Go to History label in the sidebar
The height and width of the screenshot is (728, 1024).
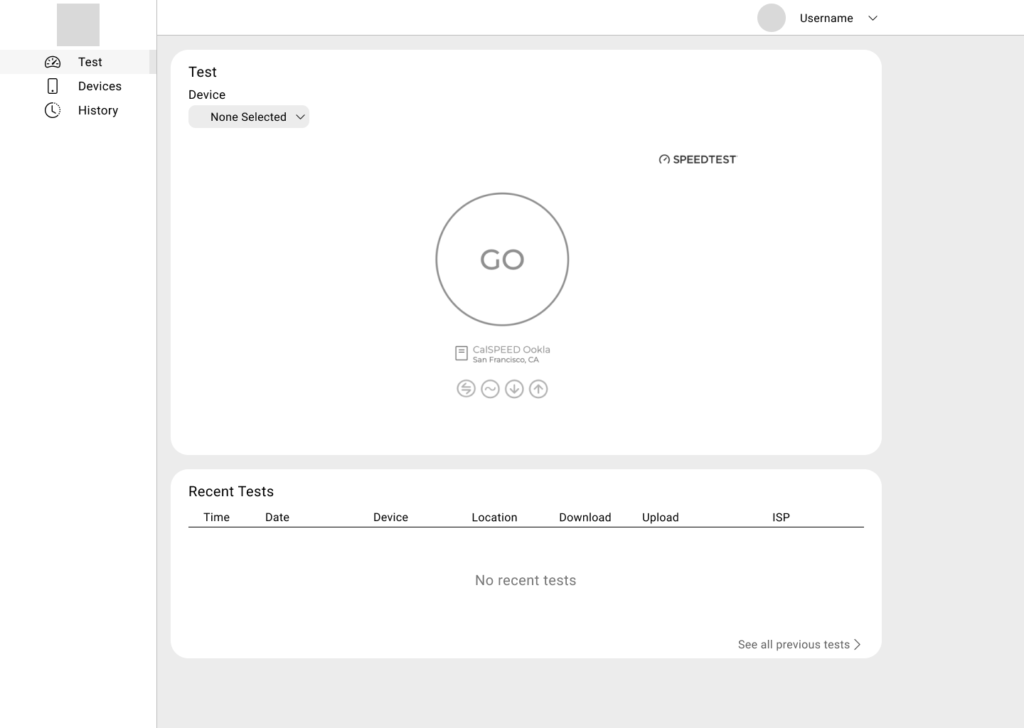tap(98, 110)
